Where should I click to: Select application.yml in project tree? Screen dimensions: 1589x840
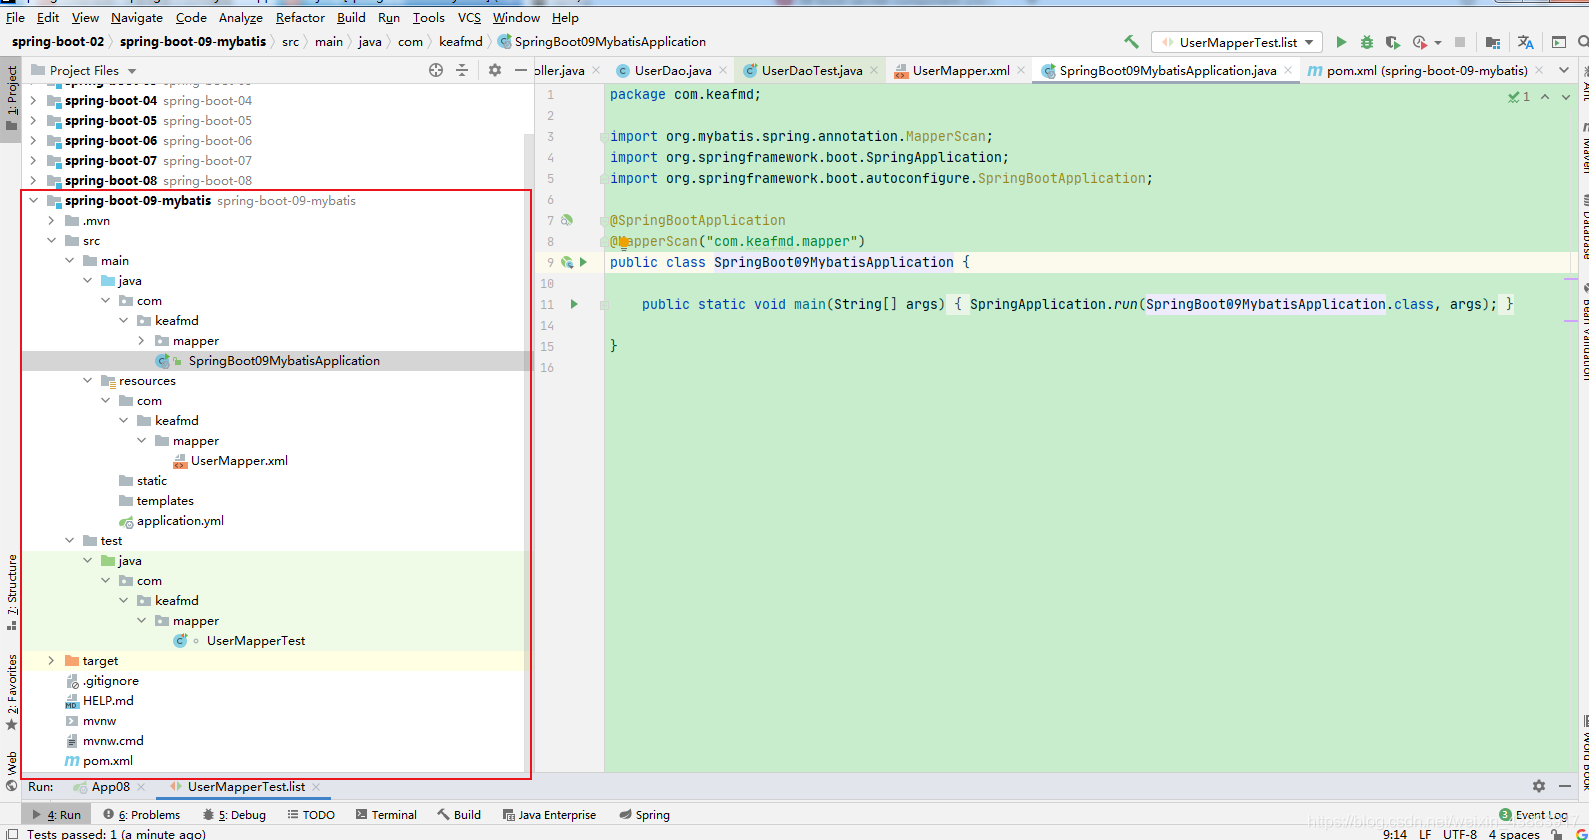180,520
